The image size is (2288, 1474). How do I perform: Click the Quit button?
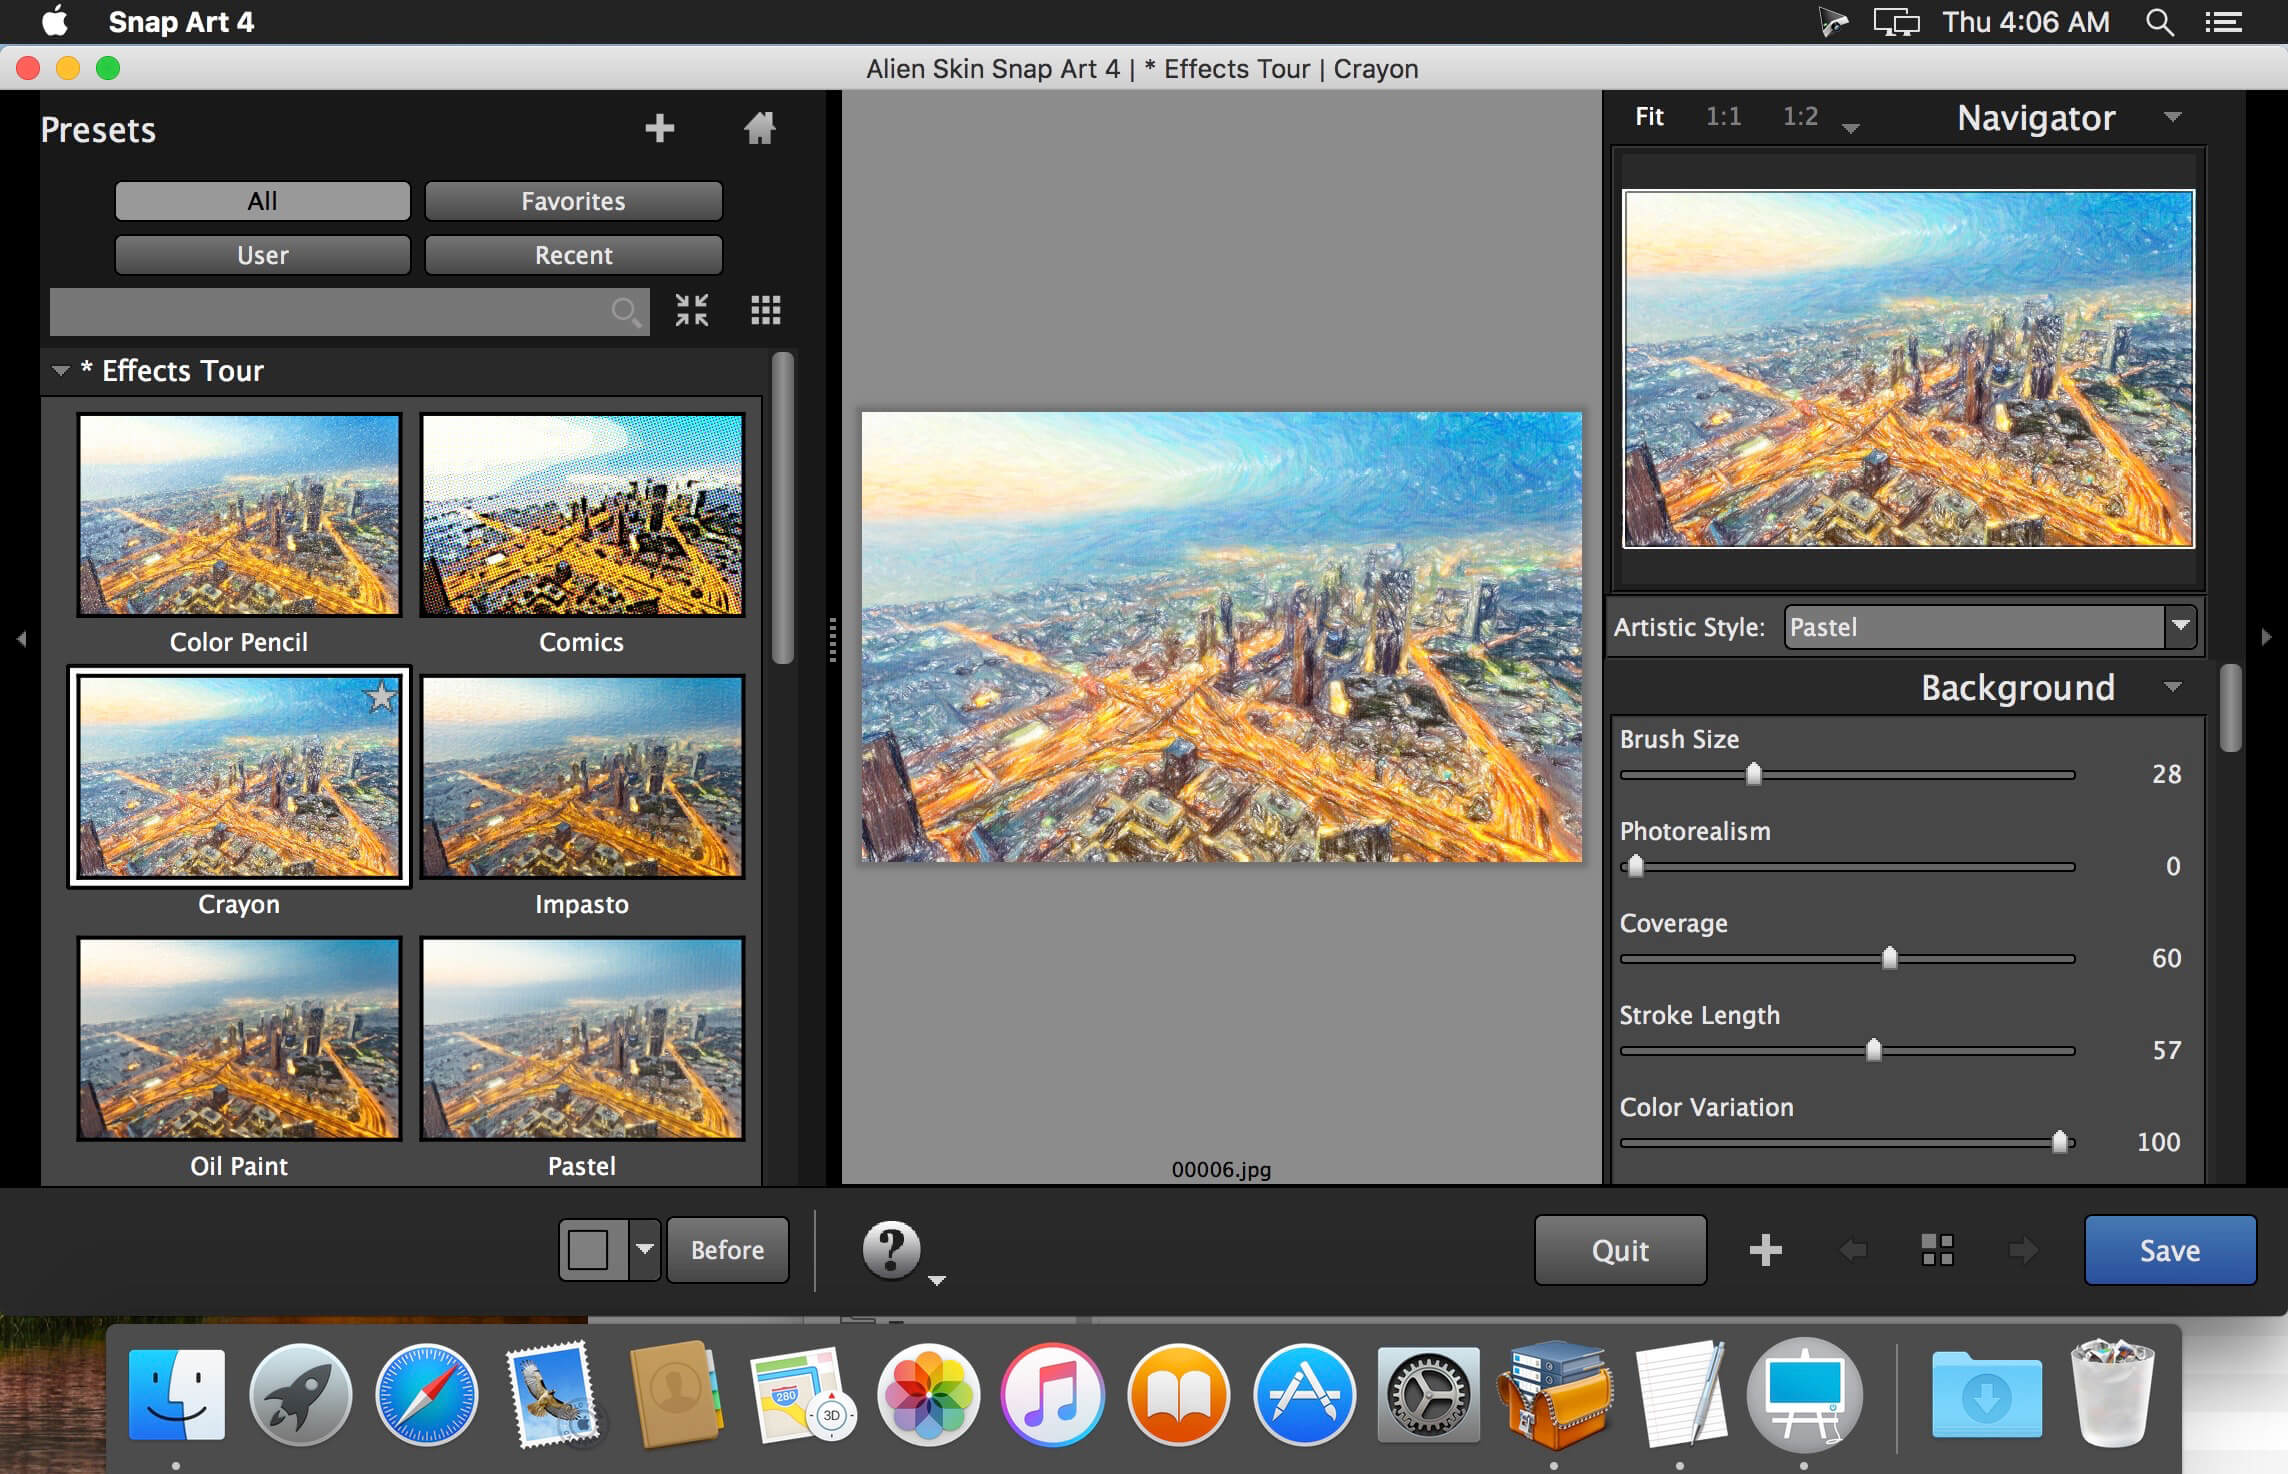[x=1618, y=1249]
